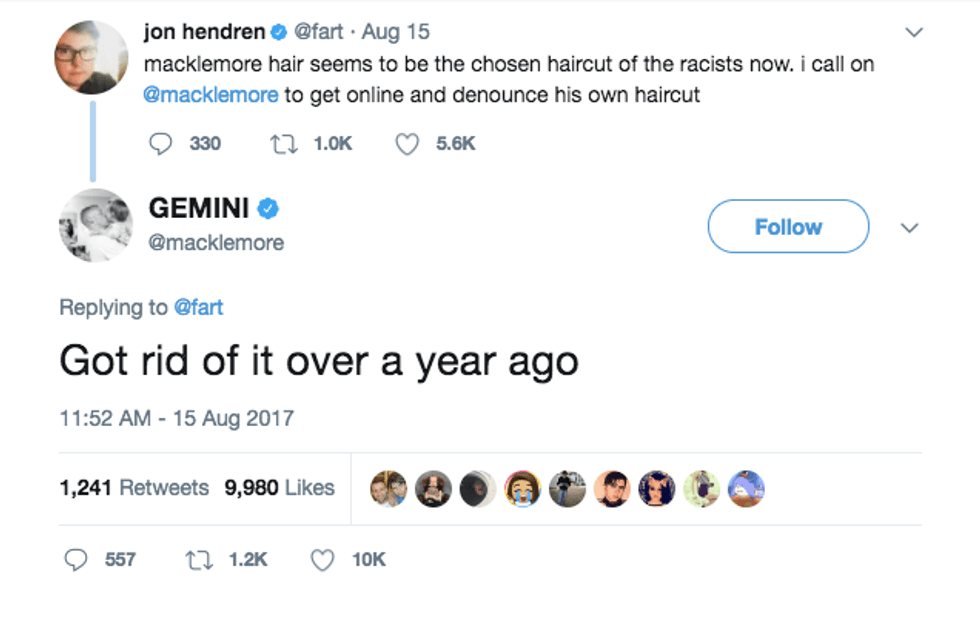The image size is (980, 618).
Task: Retweet jon hendren's tweet with 1.0K retweets
Action: pyautogui.click(x=281, y=144)
